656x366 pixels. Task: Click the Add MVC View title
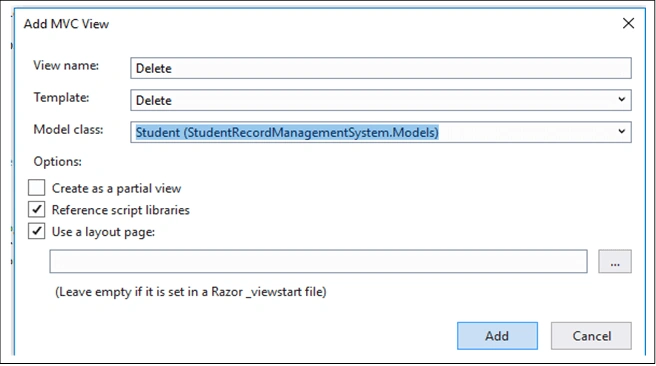pyautogui.click(x=66, y=24)
